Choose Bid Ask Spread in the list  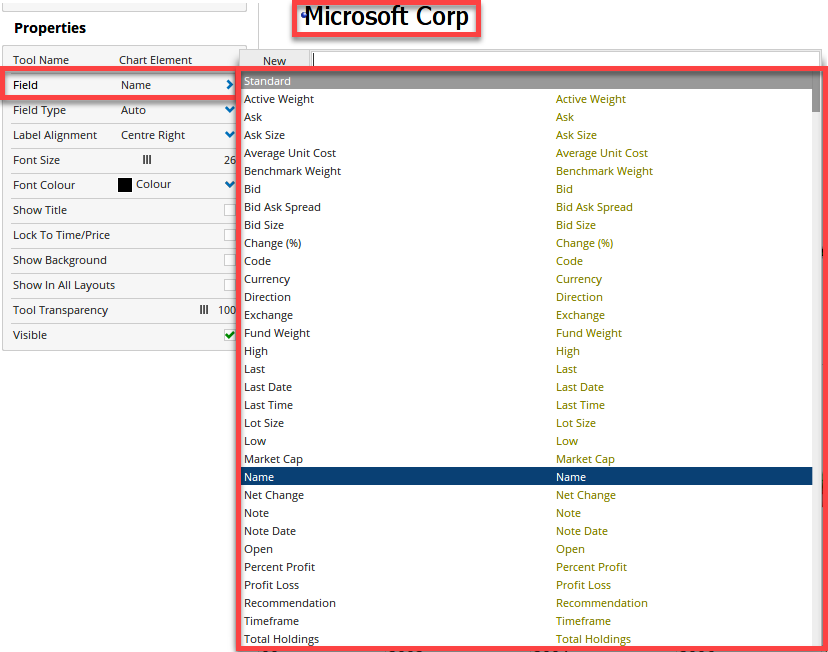click(x=526, y=207)
